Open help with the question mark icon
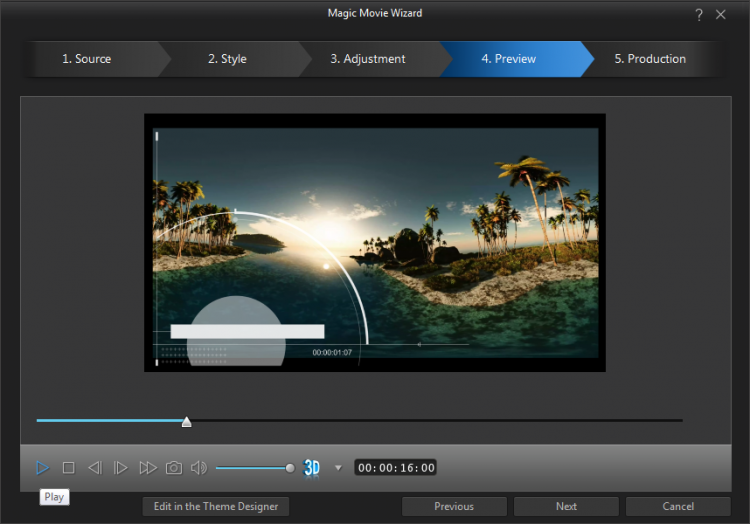This screenshot has width=750, height=524. [699, 14]
